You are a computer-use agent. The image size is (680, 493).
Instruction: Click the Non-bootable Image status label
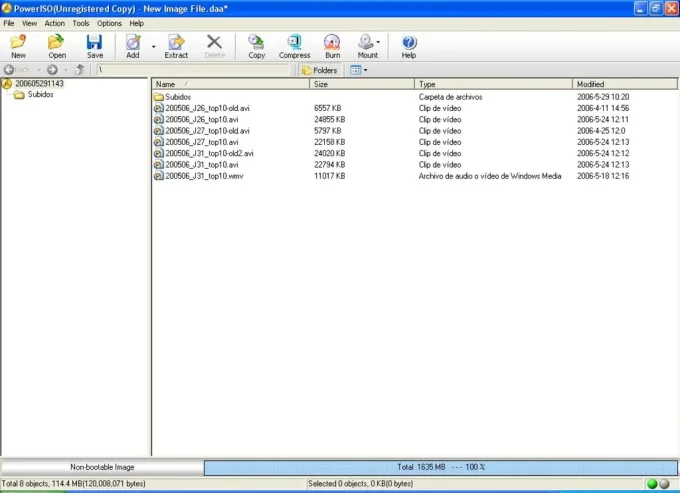coord(102,467)
